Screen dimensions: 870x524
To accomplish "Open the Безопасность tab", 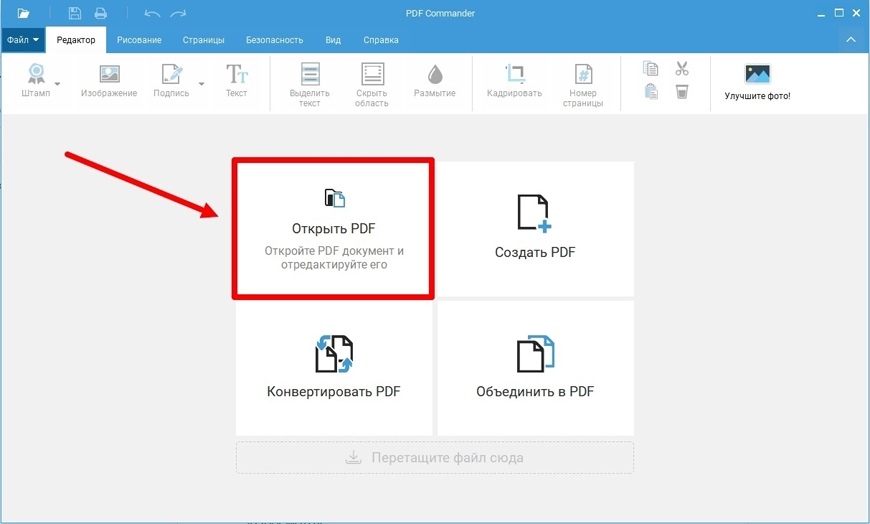I will tap(275, 40).
